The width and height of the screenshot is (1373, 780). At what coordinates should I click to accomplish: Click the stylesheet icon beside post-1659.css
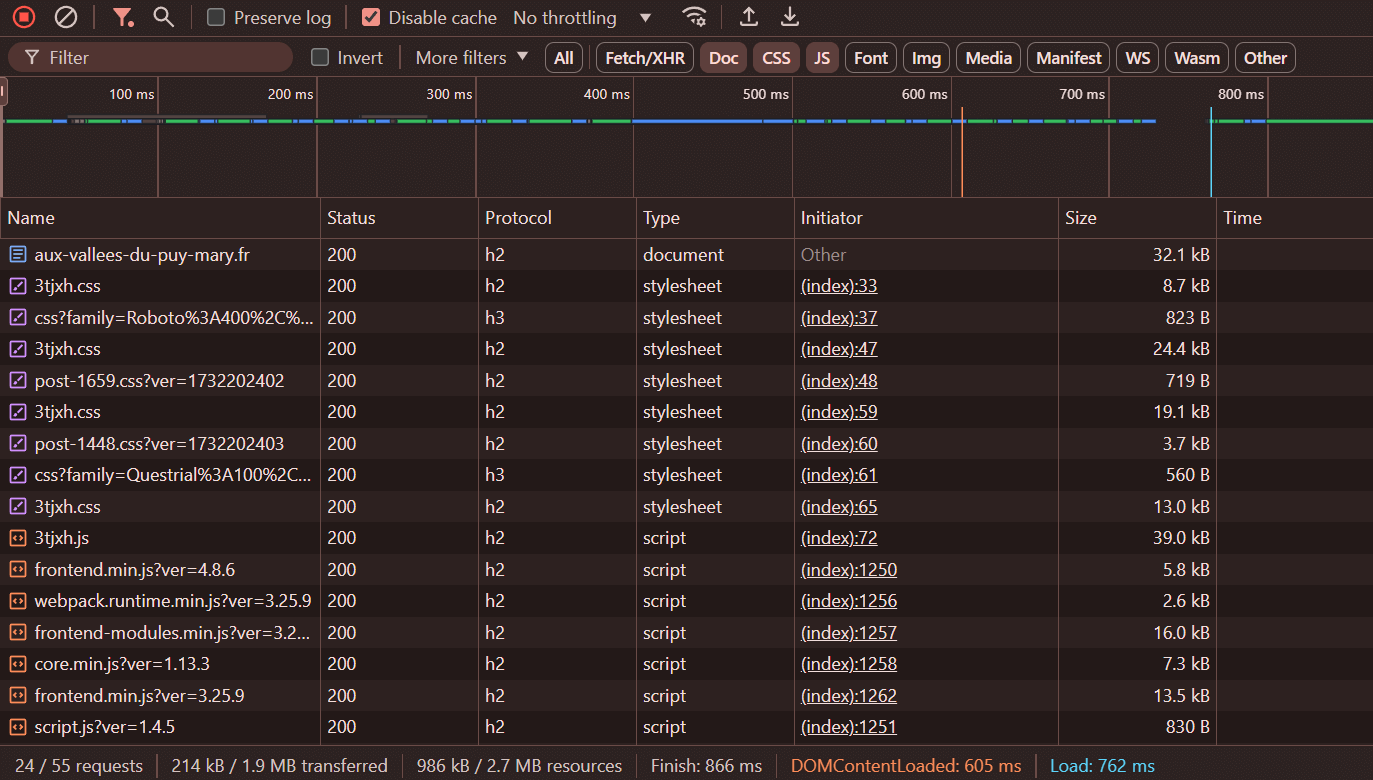click(17, 381)
